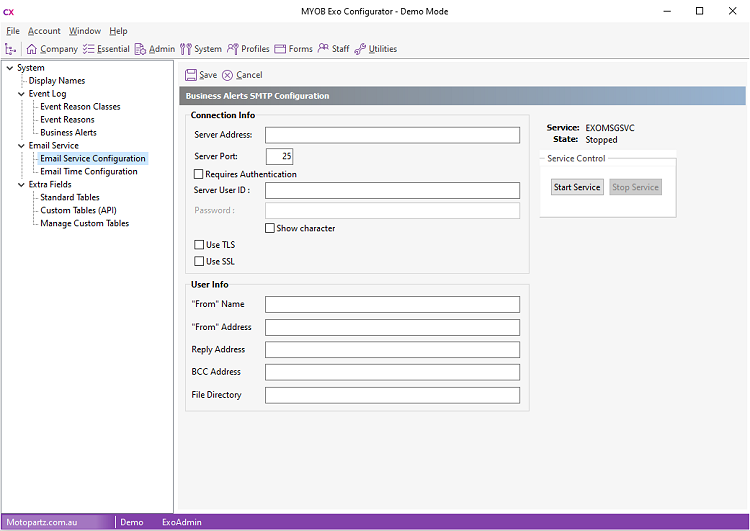Select Business Alerts tree item

68,133
